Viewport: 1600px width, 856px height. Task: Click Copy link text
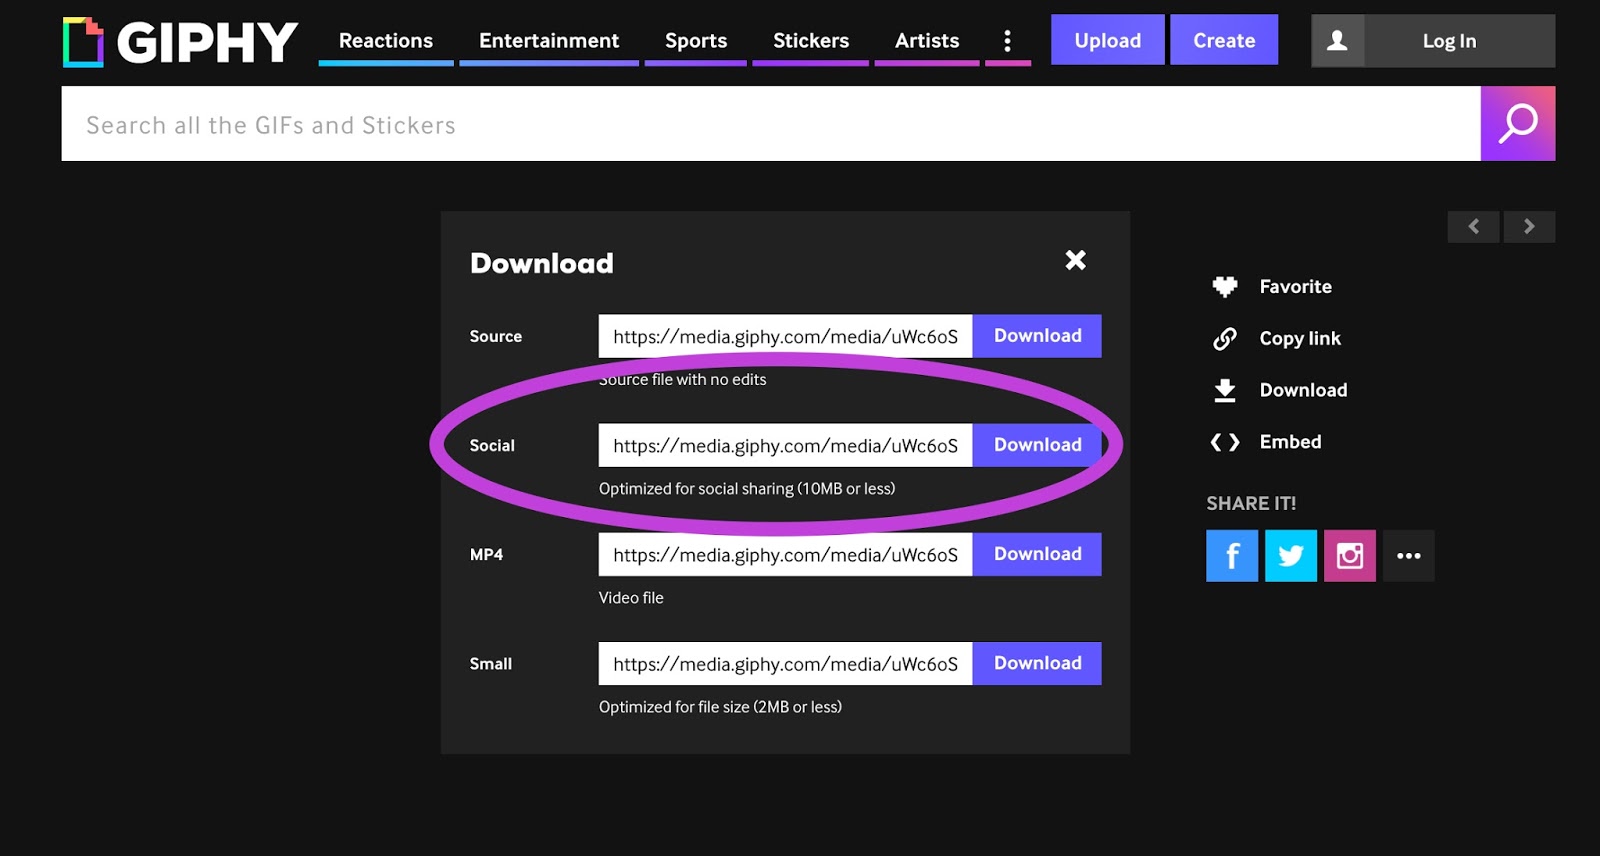[1300, 339]
